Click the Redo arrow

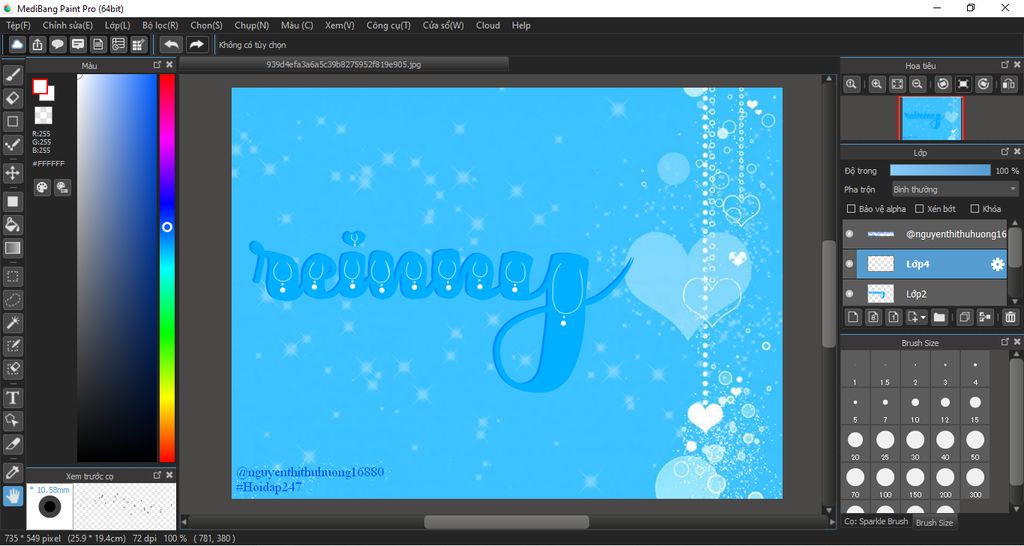click(196, 44)
